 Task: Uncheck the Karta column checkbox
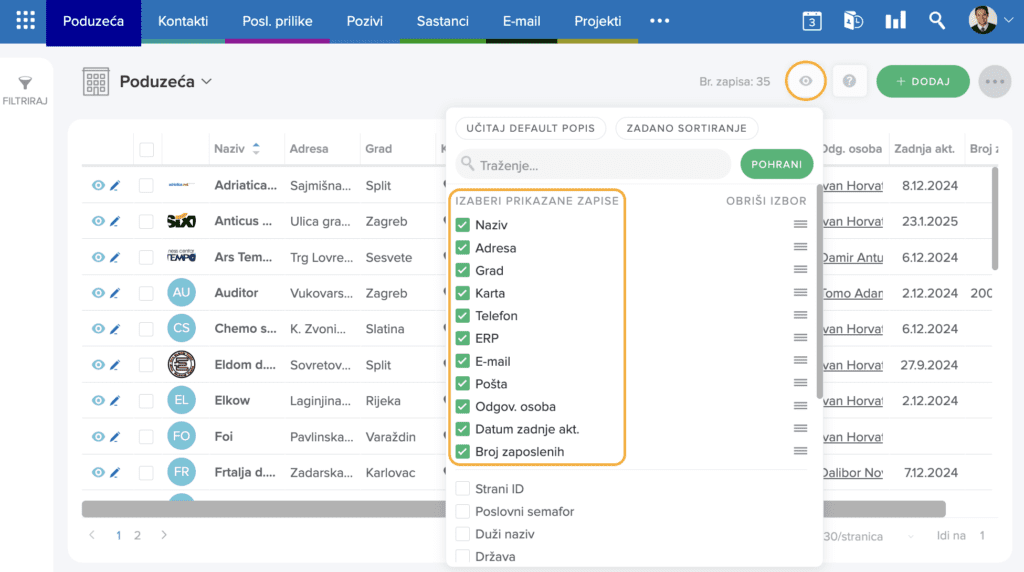pyautogui.click(x=463, y=293)
